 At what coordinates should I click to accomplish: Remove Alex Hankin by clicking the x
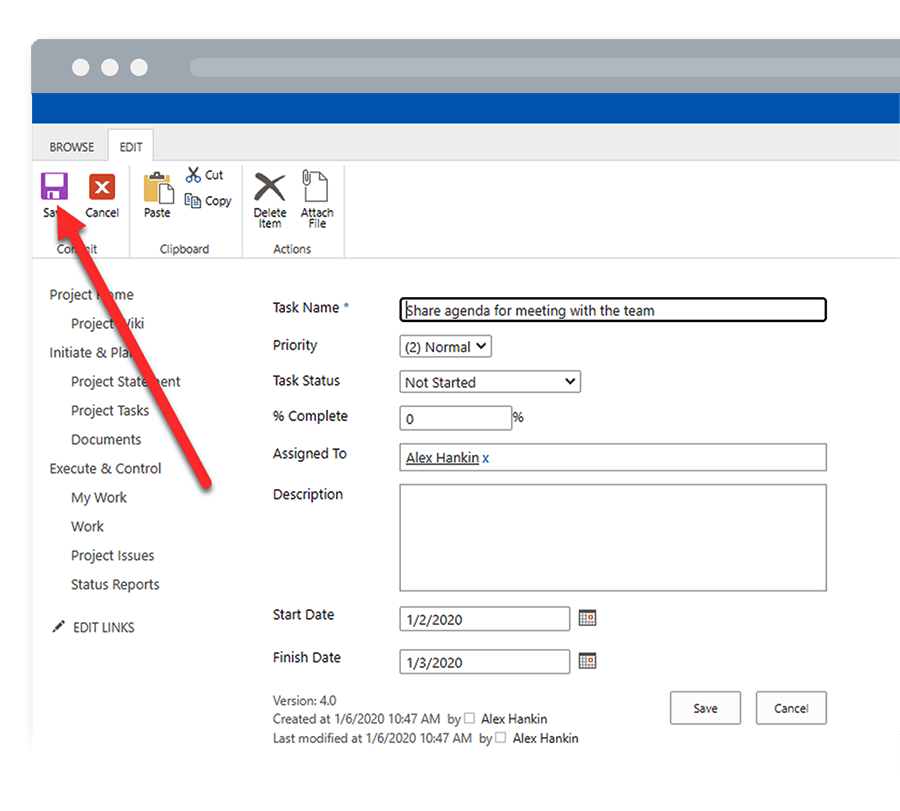486,457
